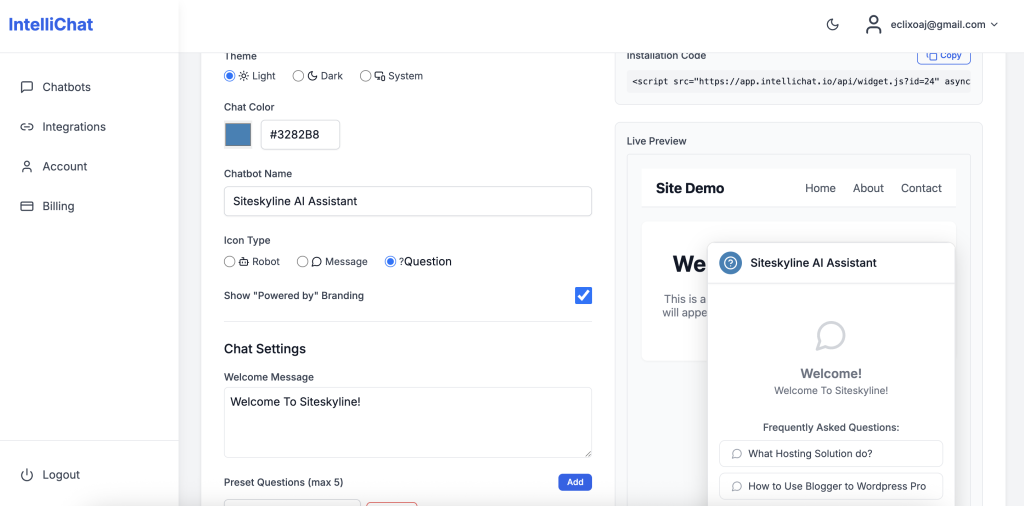Click the Logout power icon
Image resolution: width=1024 pixels, height=506 pixels.
click(x=27, y=475)
